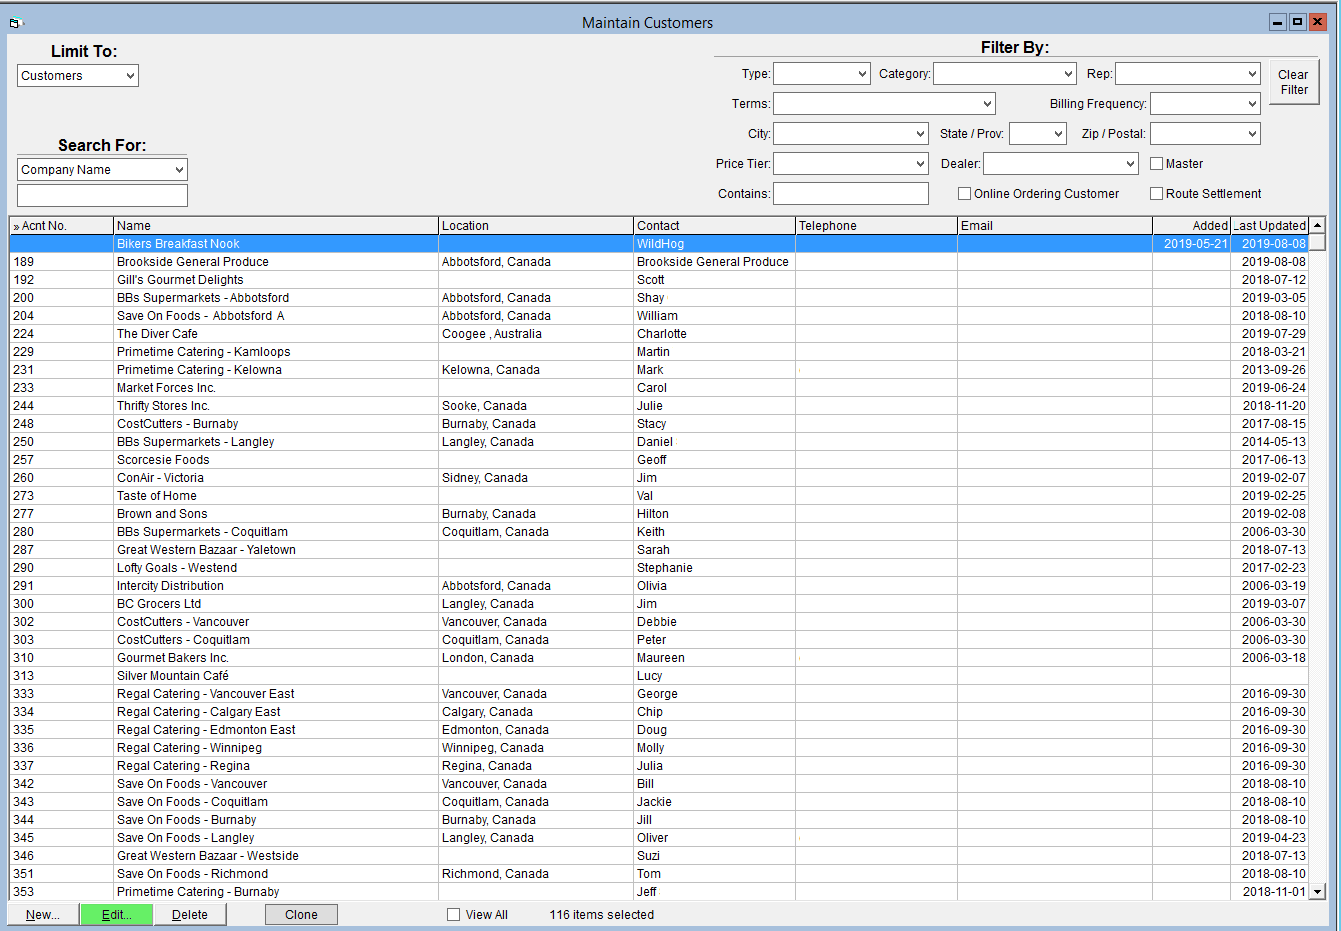1341x931 pixels.
Task: Expand the Company Name search dropdown
Action: pos(102,170)
